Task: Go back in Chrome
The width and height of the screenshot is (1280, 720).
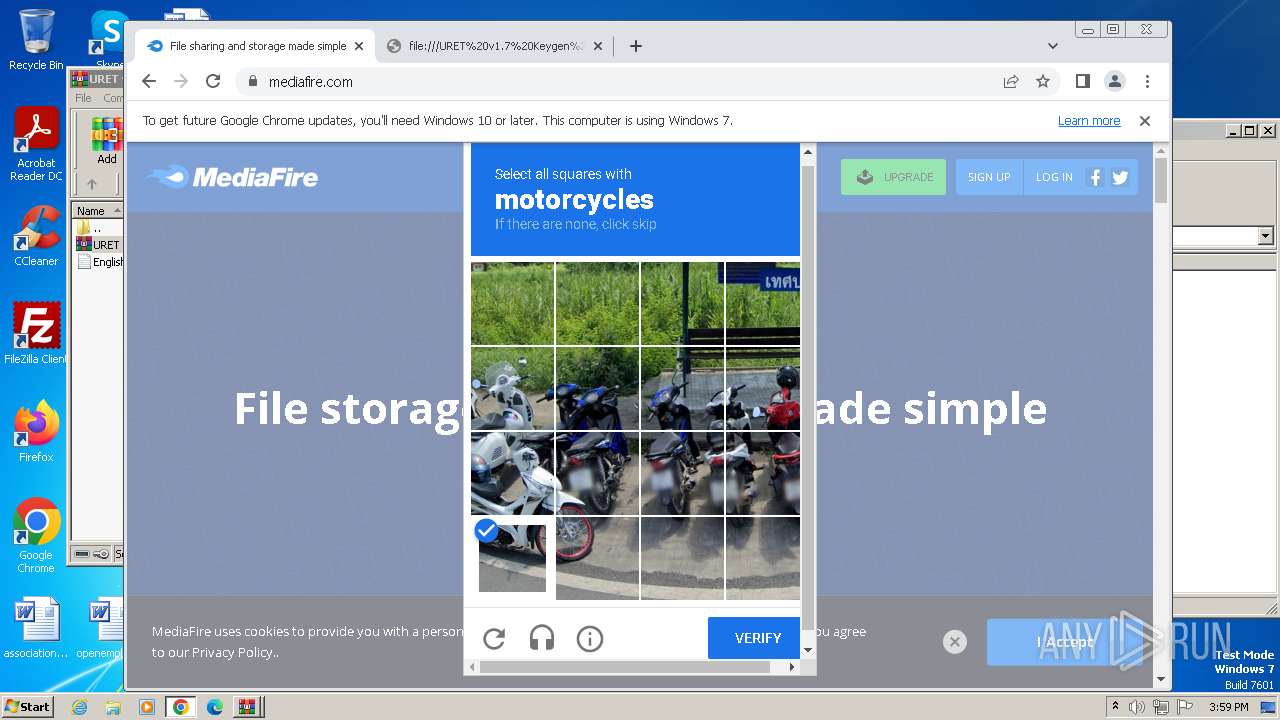Action: point(149,81)
